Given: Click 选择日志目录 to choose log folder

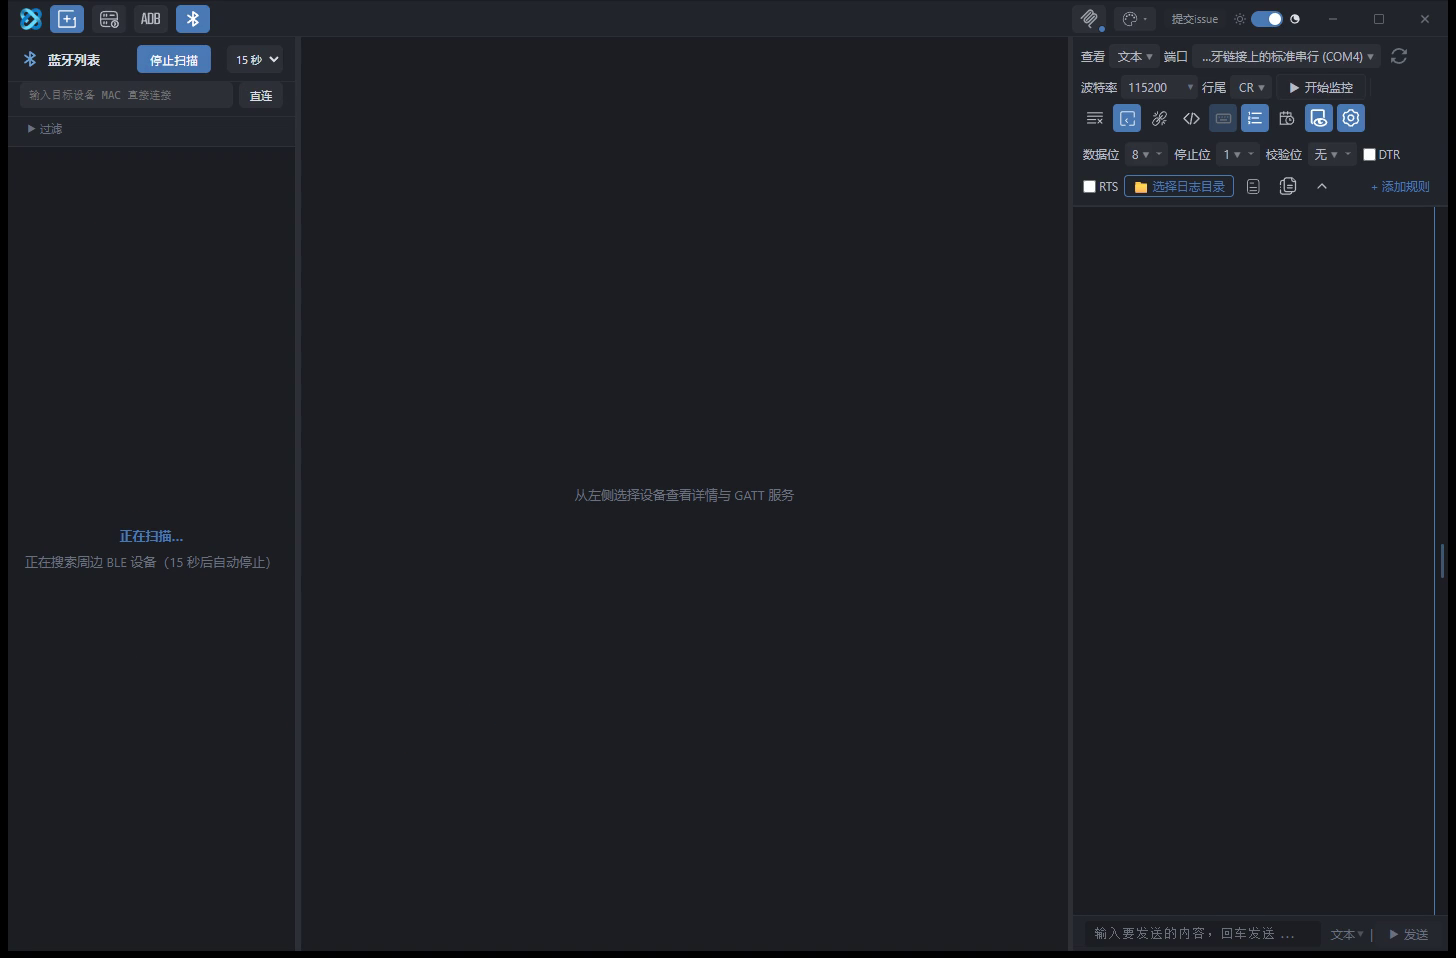Looking at the screenshot, I should [1179, 187].
